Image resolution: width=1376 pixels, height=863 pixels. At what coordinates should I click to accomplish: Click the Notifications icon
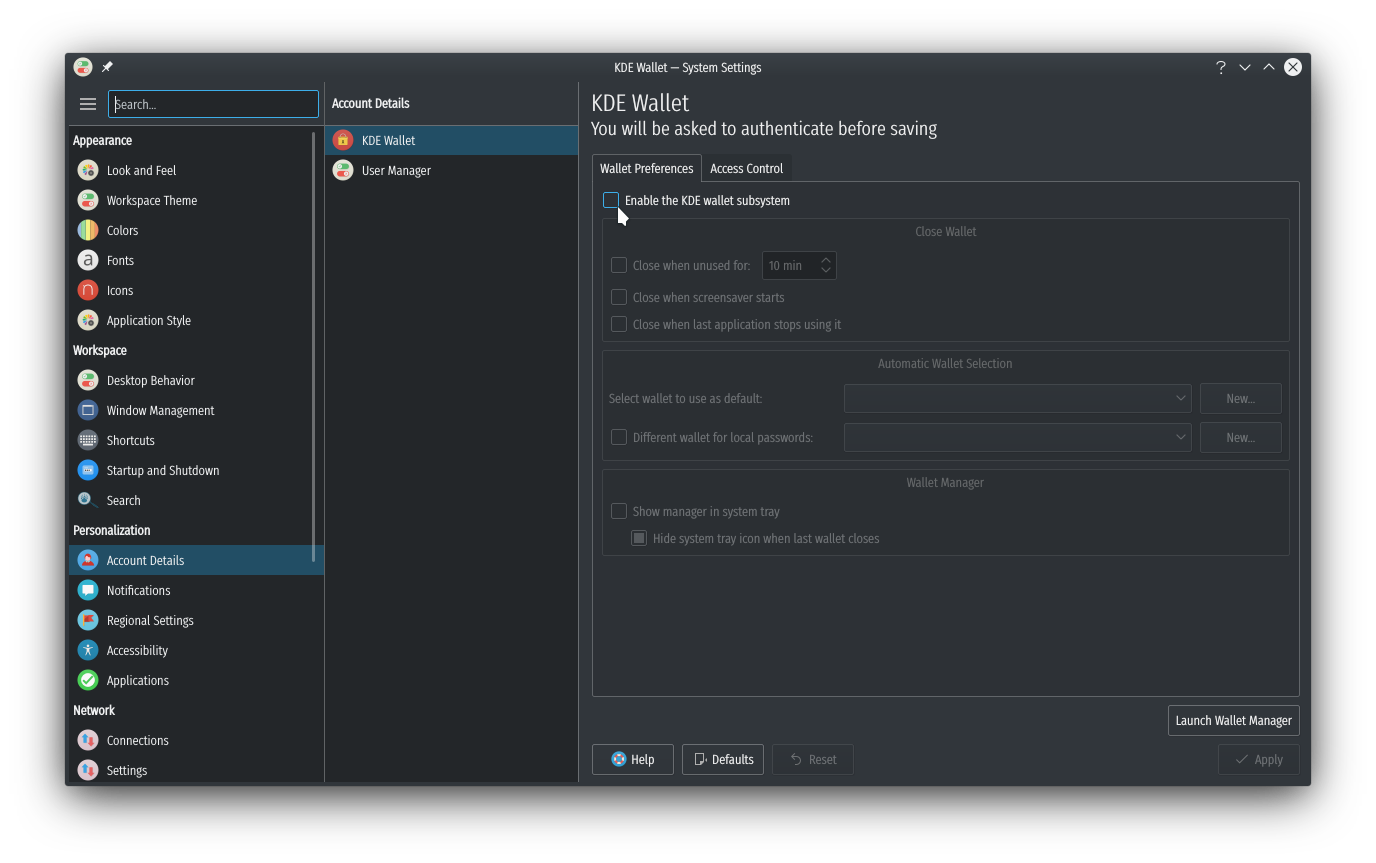[88, 590]
